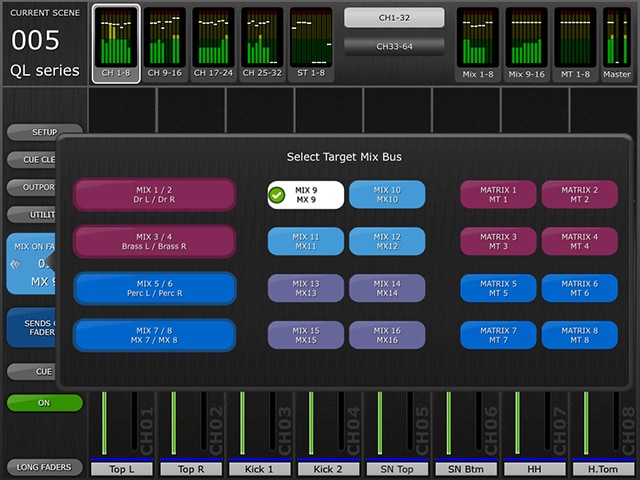This screenshot has width=640, height=480.
Task: Select the MIX 10 target bus
Action: pyautogui.click(x=387, y=194)
